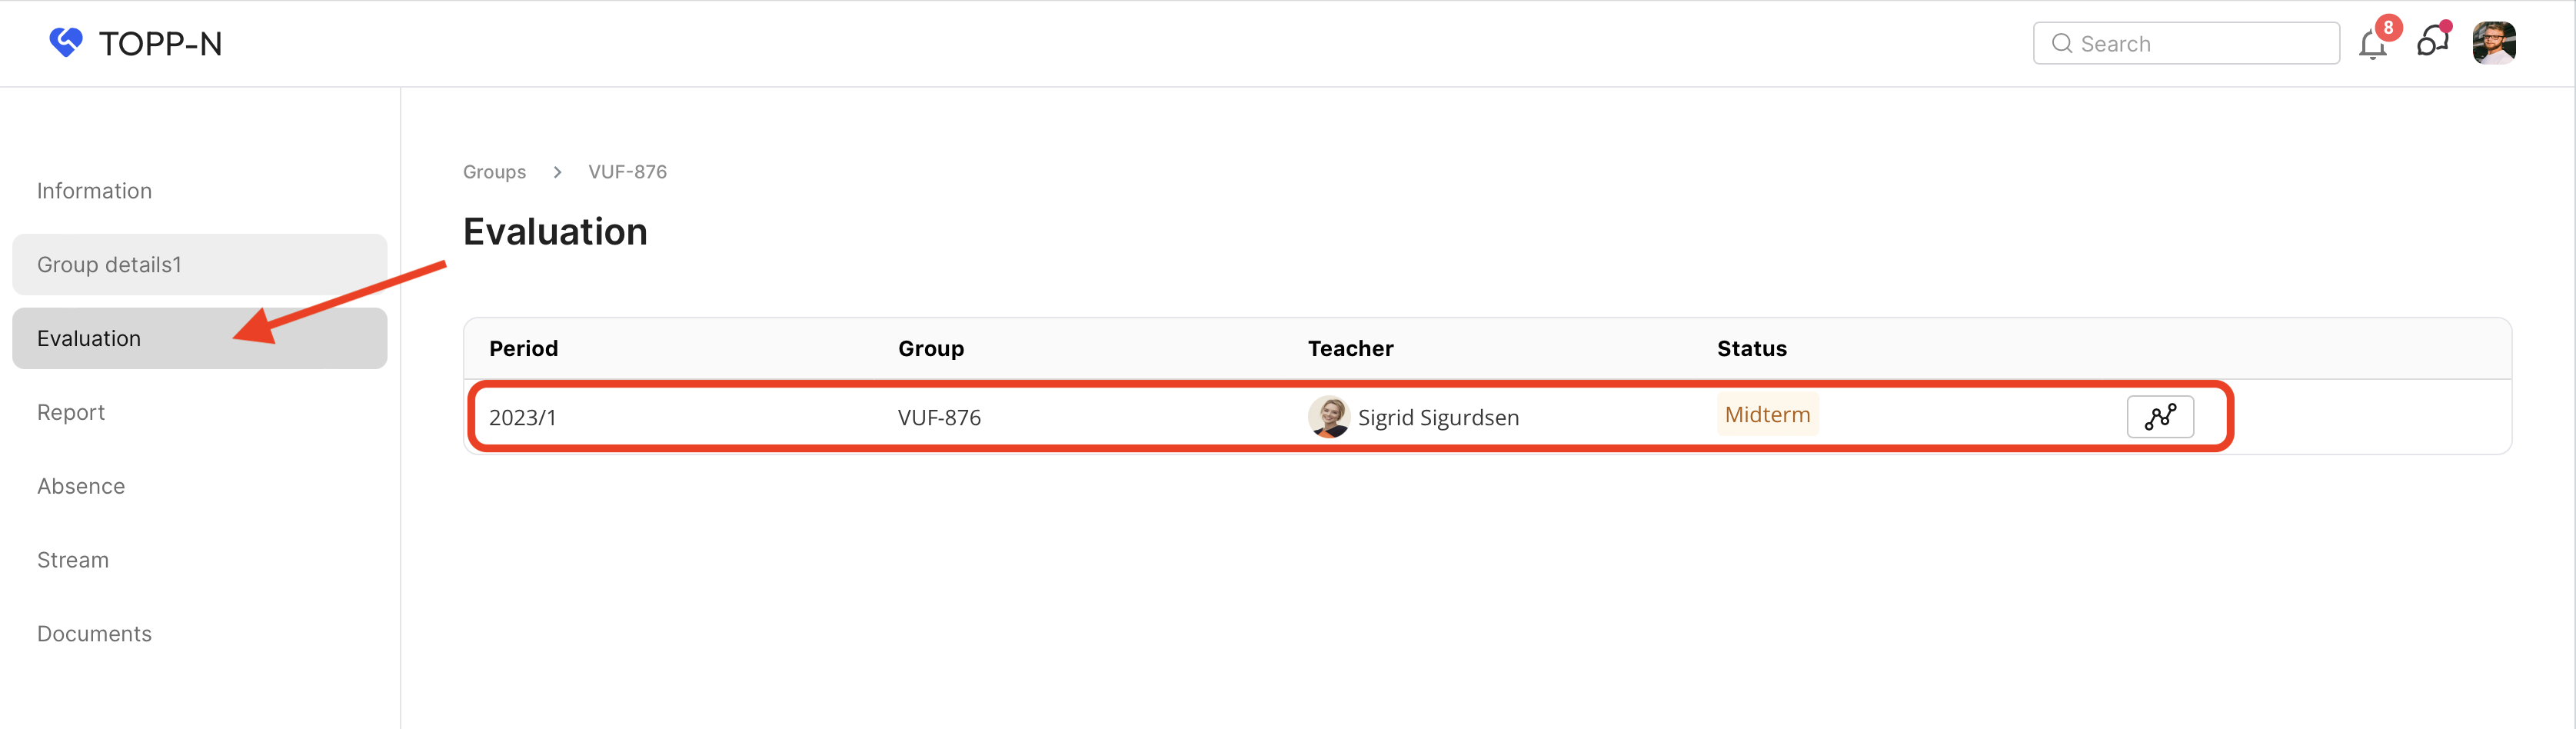Open the chat messages icon
The image size is (2576, 729).
click(2432, 42)
